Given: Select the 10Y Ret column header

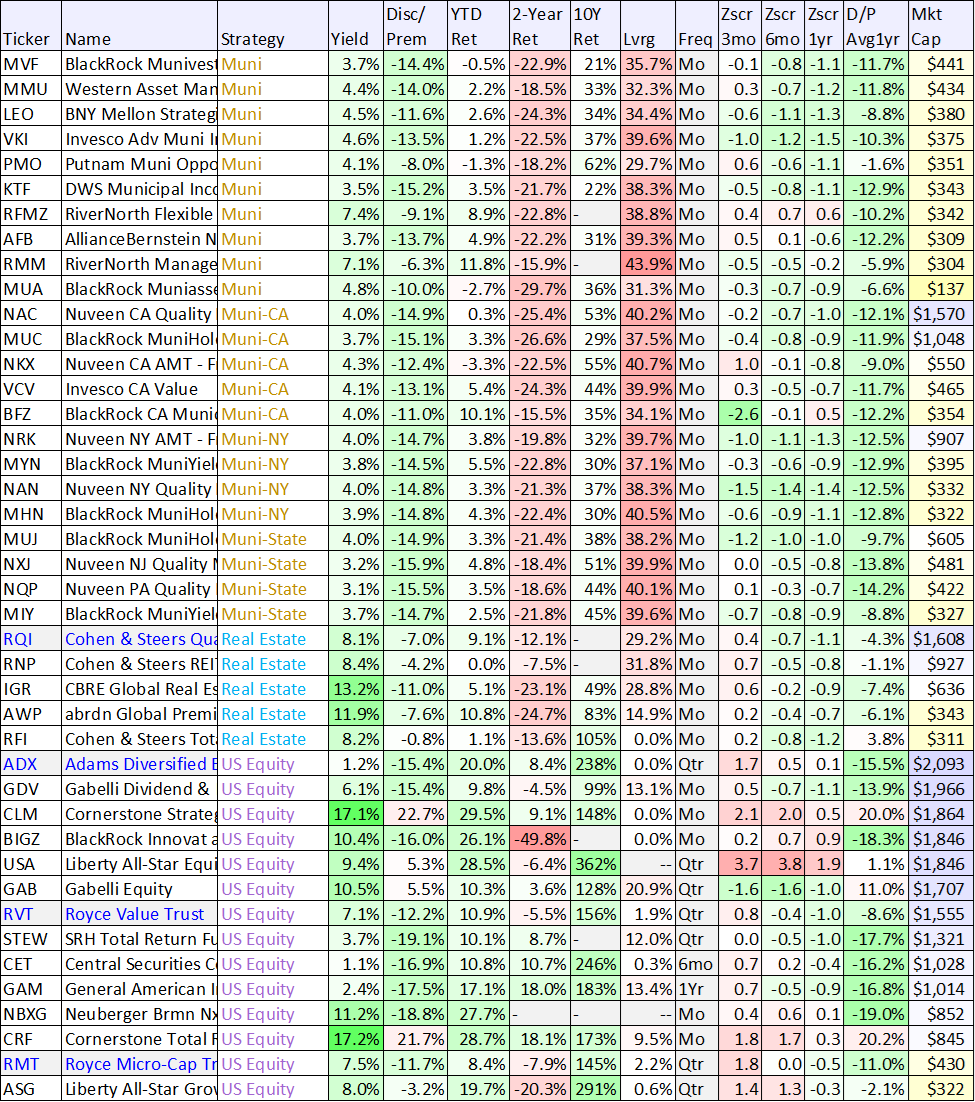Looking at the screenshot, I should [x=595, y=26].
